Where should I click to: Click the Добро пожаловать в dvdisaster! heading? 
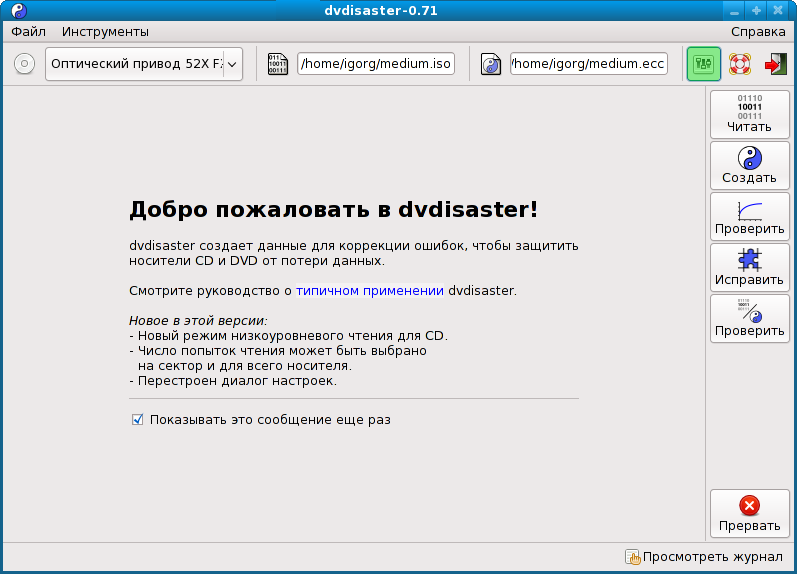pos(333,209)
